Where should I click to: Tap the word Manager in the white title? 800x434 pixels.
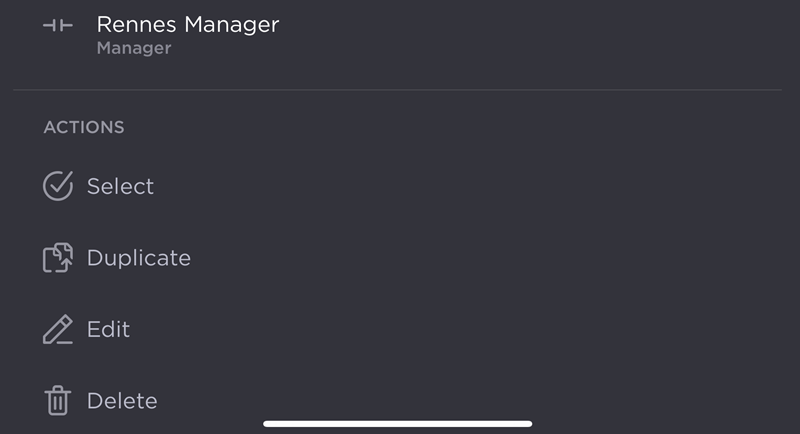(233, 24)
